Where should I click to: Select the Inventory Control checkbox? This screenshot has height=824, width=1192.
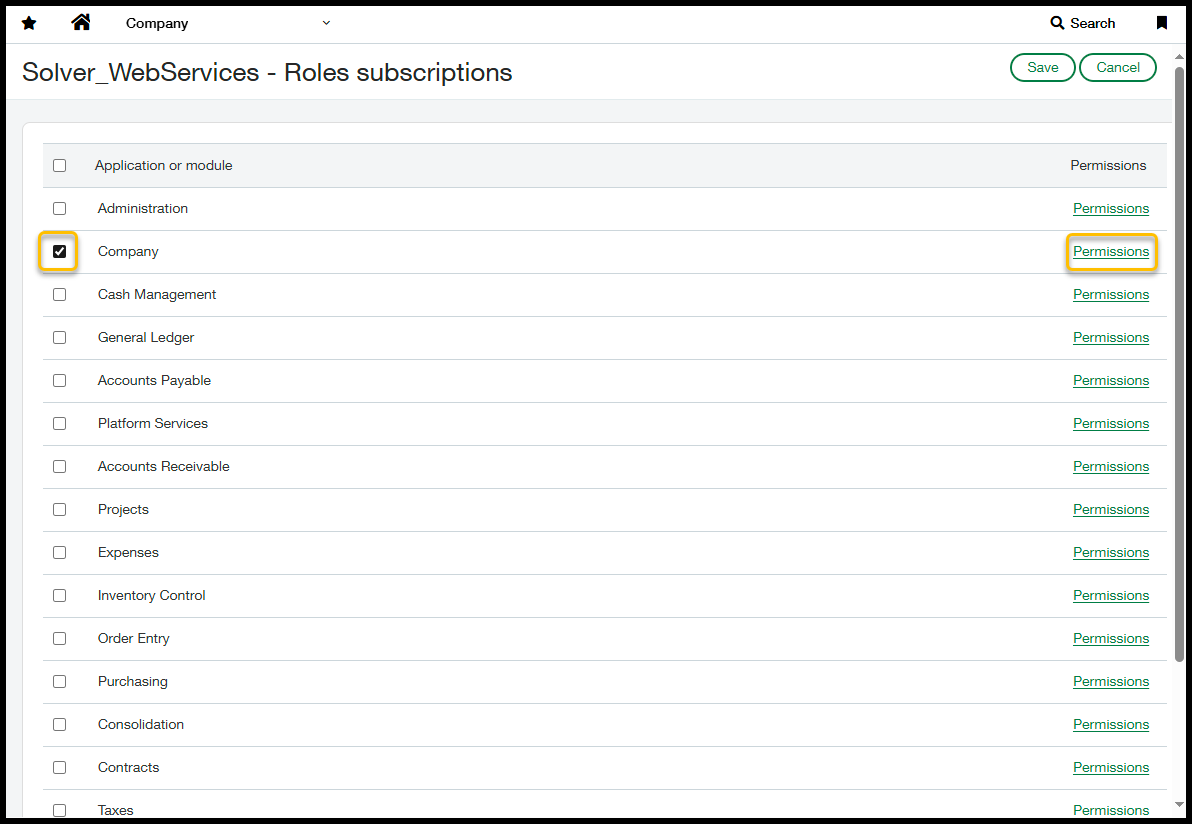pyautogui.click(x=60, y=596)
